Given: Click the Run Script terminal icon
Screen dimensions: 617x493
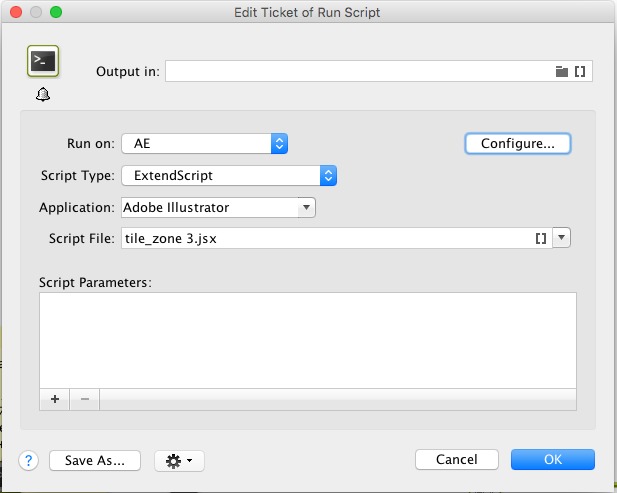Looking at the screenshot, I should pos(42,61).
